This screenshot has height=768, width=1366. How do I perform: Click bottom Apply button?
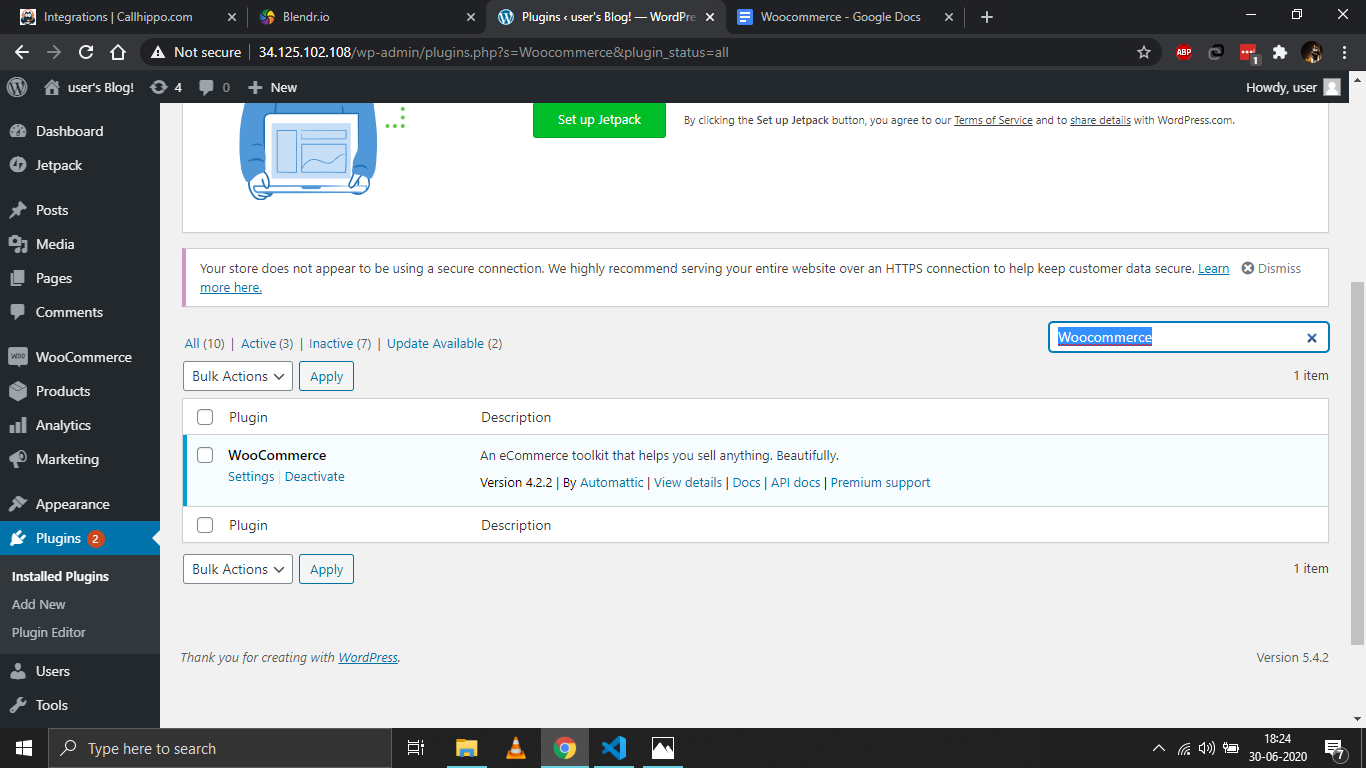[326, 569]
